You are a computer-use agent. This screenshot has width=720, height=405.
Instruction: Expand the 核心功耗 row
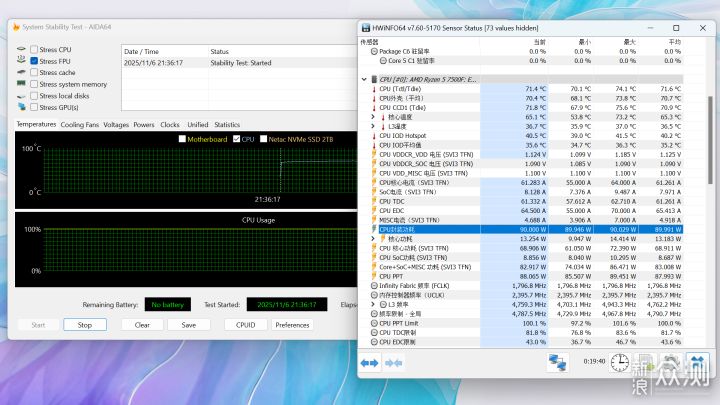point(373,239)
